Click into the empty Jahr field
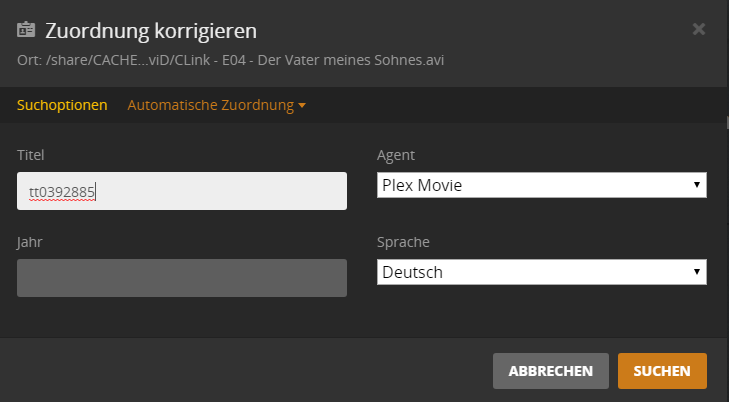Viewport: 729px width, 402px height. tap(182, 278)
